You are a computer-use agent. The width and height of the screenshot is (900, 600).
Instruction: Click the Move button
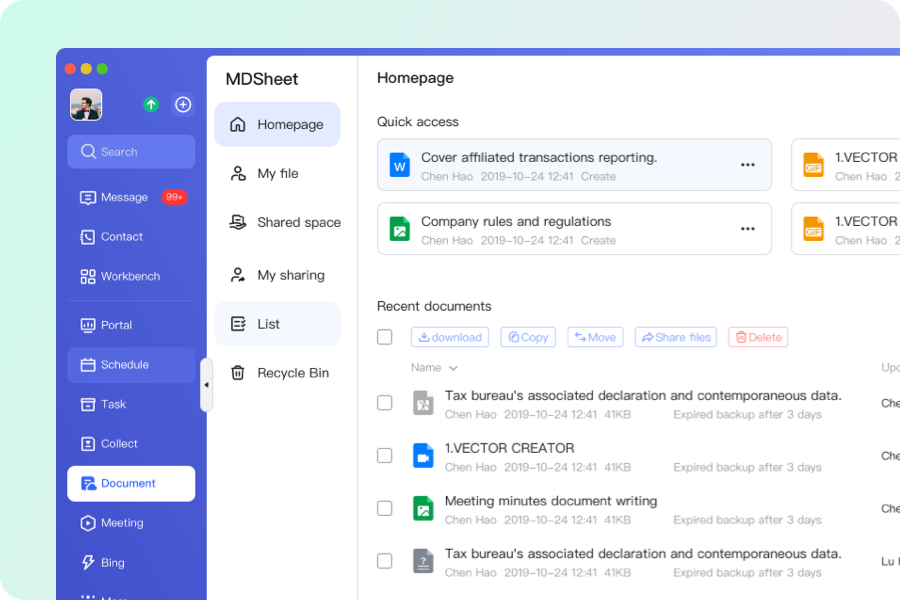(595, 337)
